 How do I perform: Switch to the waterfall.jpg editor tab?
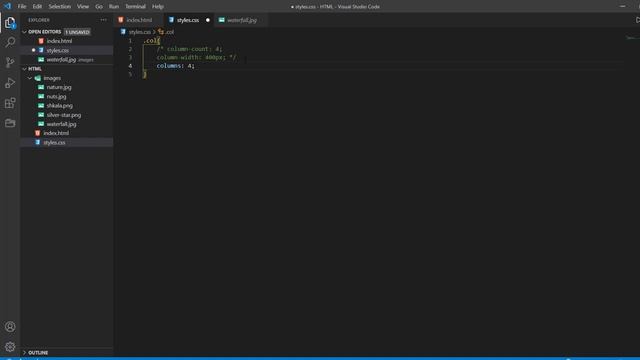(x=242, y=20)
